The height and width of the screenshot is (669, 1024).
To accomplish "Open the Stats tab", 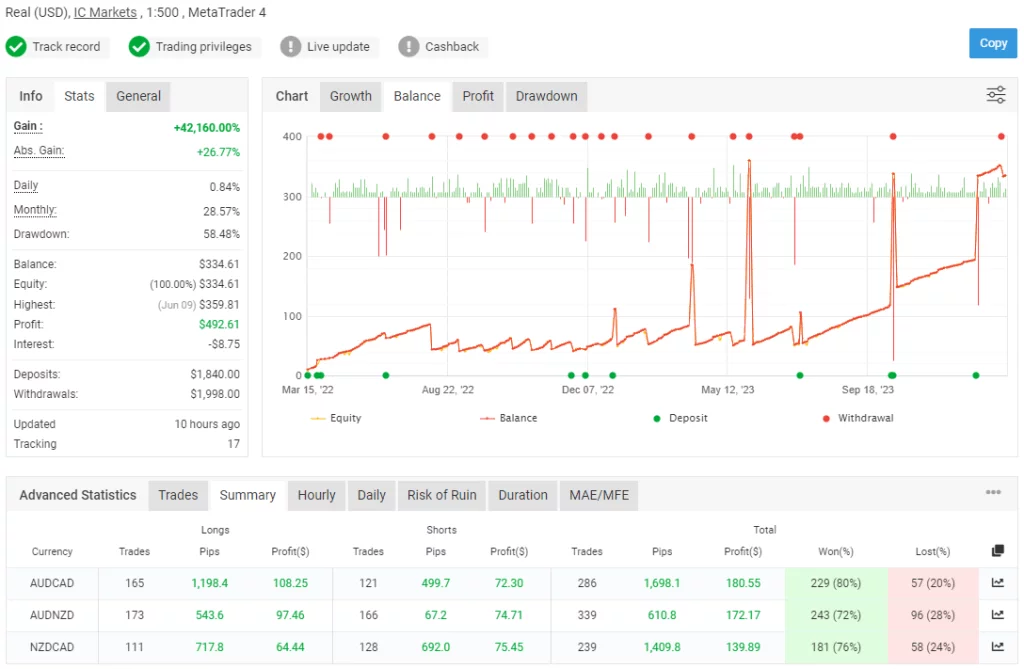I will pos(78,95).
